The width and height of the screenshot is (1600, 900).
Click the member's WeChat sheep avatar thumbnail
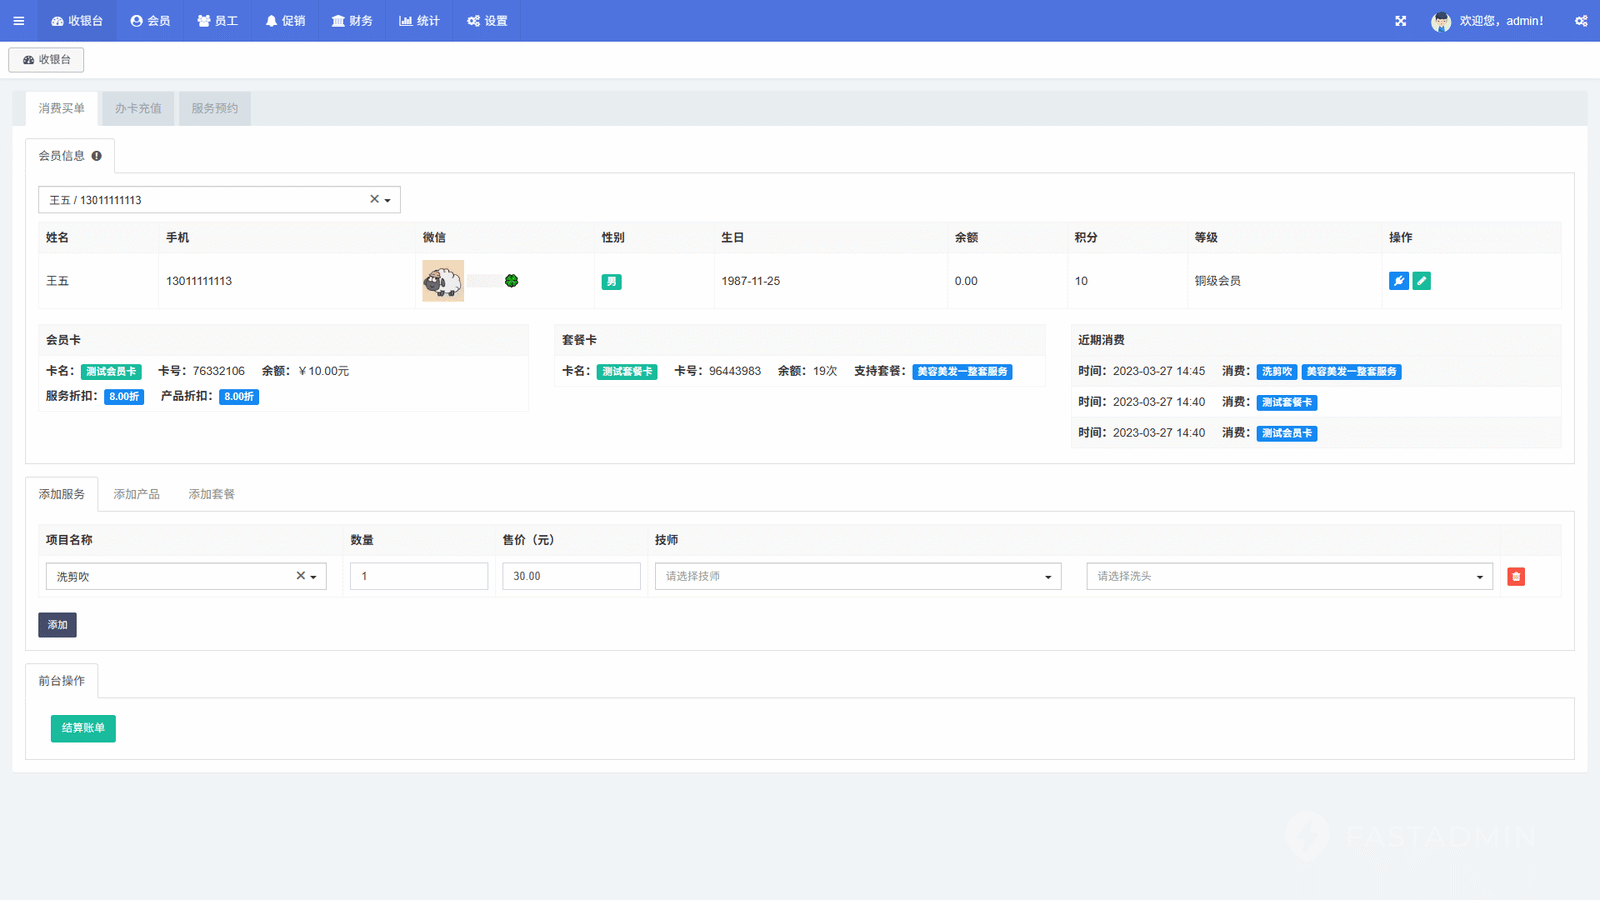(x=442, y=281)
